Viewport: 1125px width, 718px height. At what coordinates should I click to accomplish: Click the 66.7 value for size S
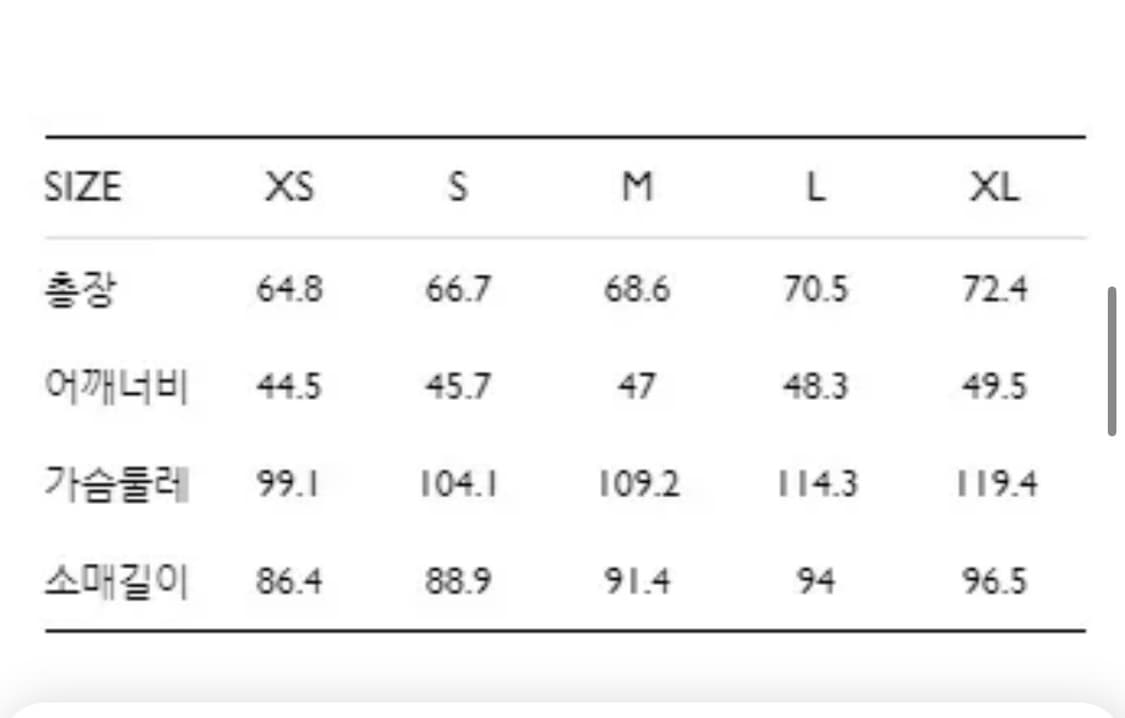(x=457, y=290)
